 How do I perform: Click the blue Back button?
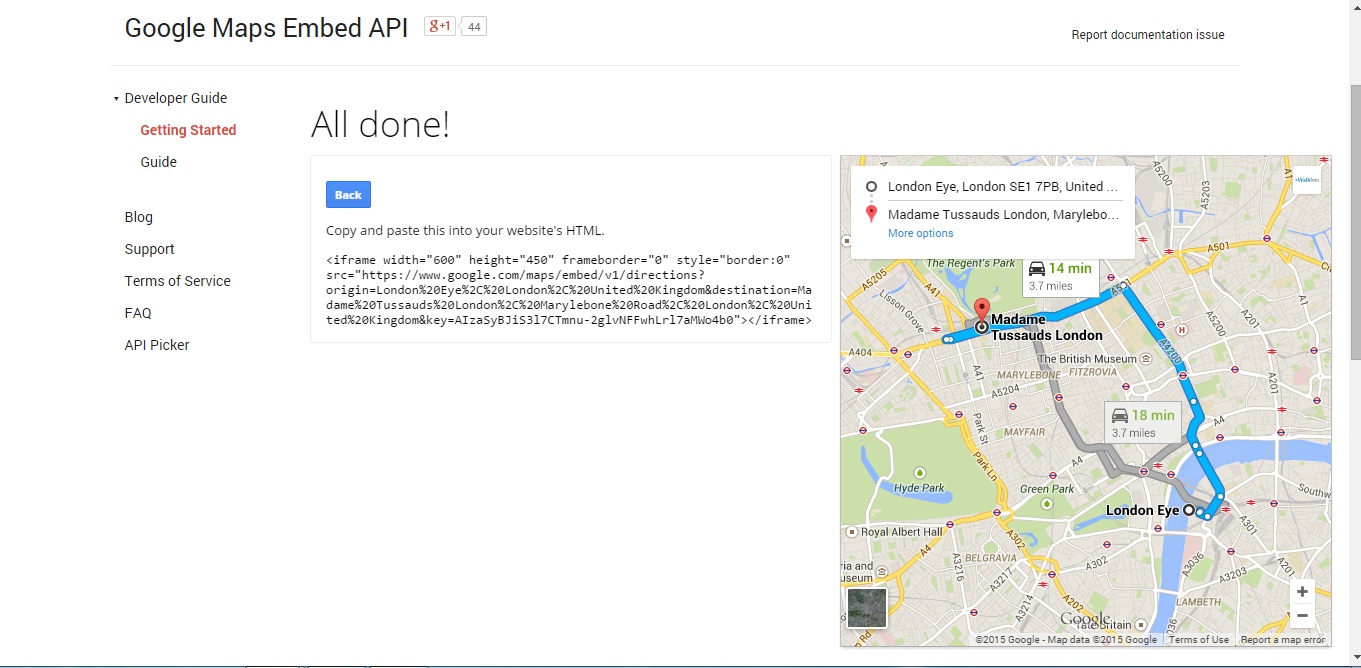pyautogui.click(x=348, y=195)
